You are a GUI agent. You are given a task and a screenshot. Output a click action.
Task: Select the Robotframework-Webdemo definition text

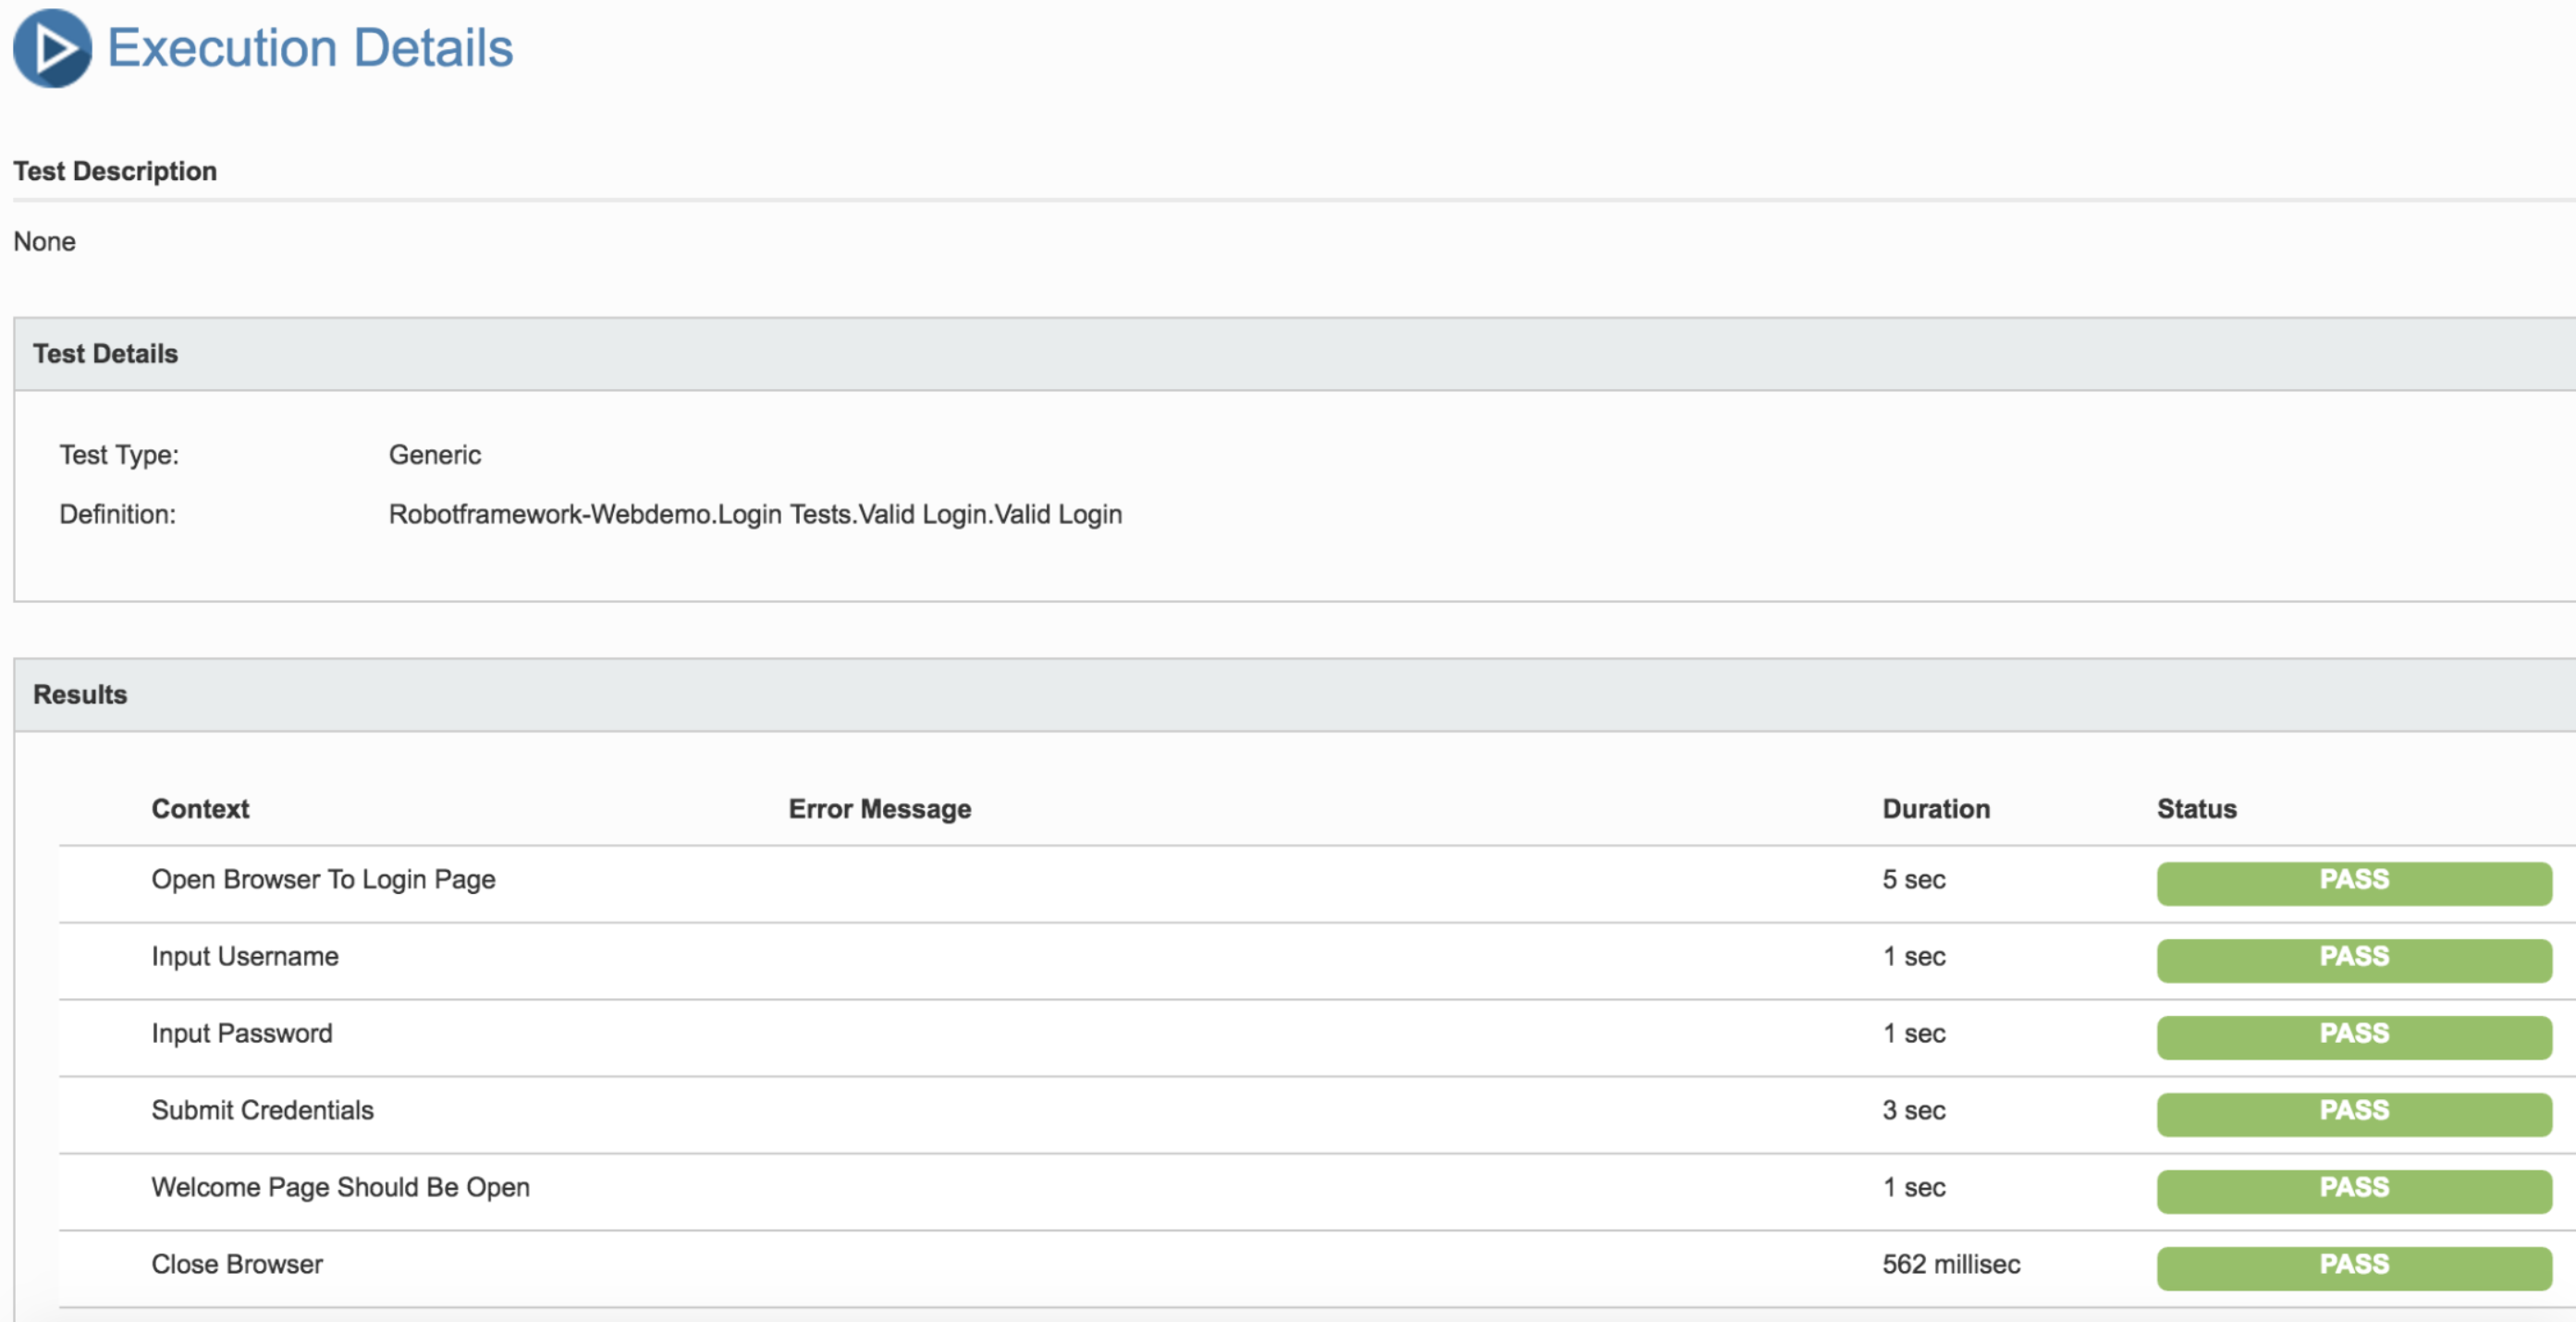(755, 514)
